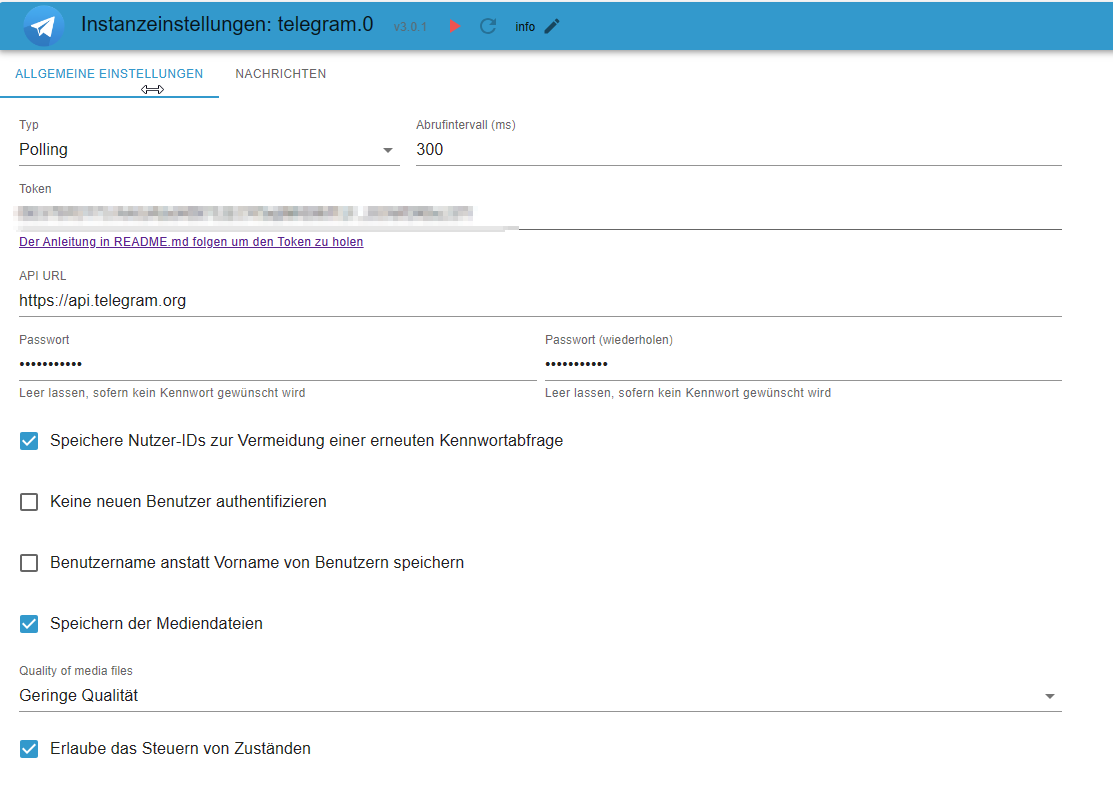The width and height of the screenshot is (1113, 785).
Task: Start the instance with the red play icon
Action: click(x=455, y=26)
